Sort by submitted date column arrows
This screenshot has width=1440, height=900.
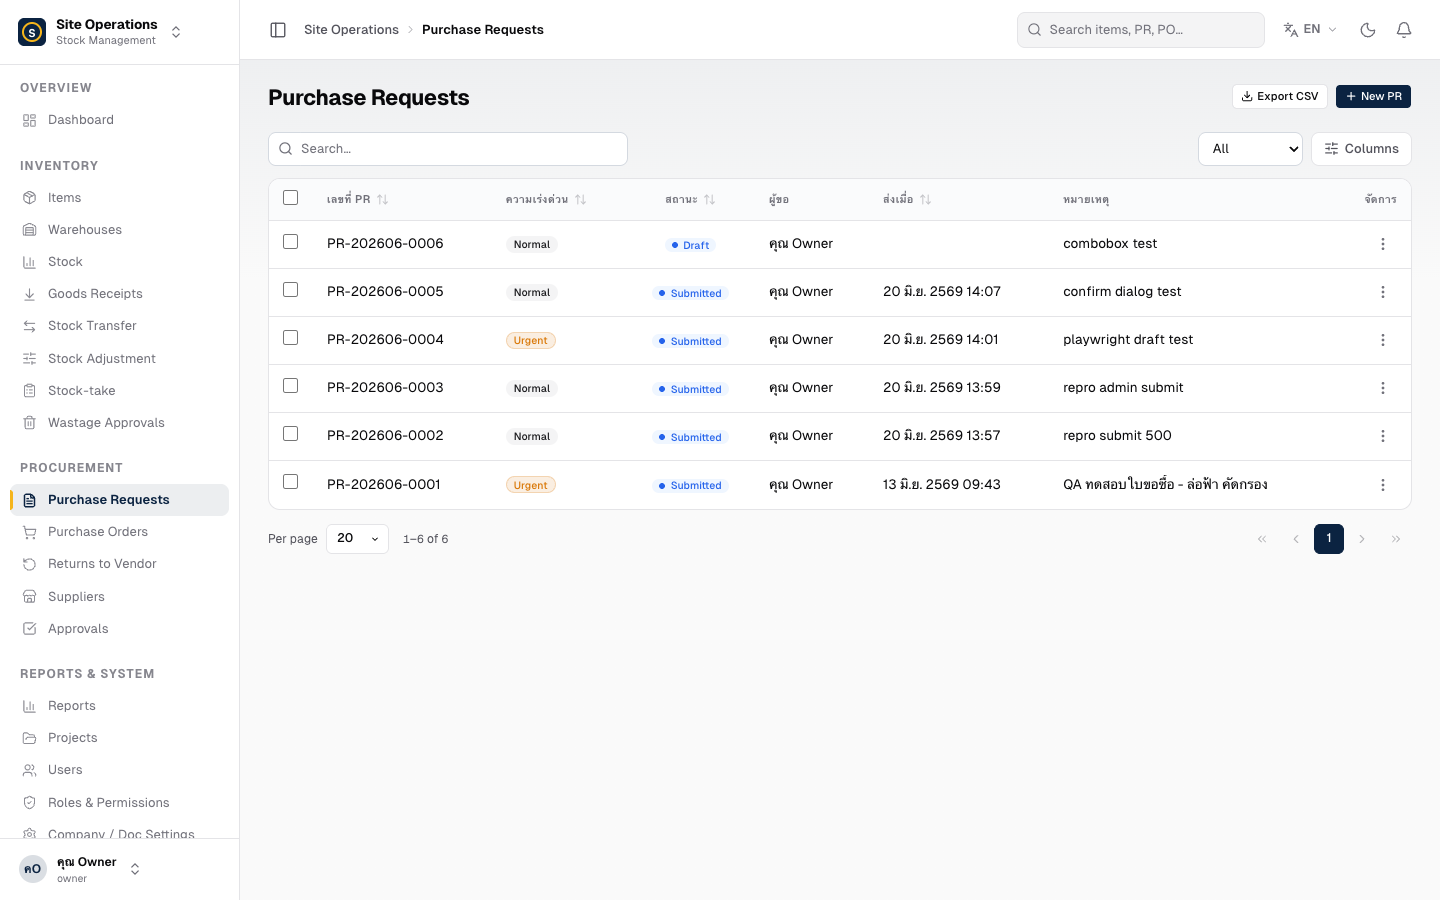925,200
